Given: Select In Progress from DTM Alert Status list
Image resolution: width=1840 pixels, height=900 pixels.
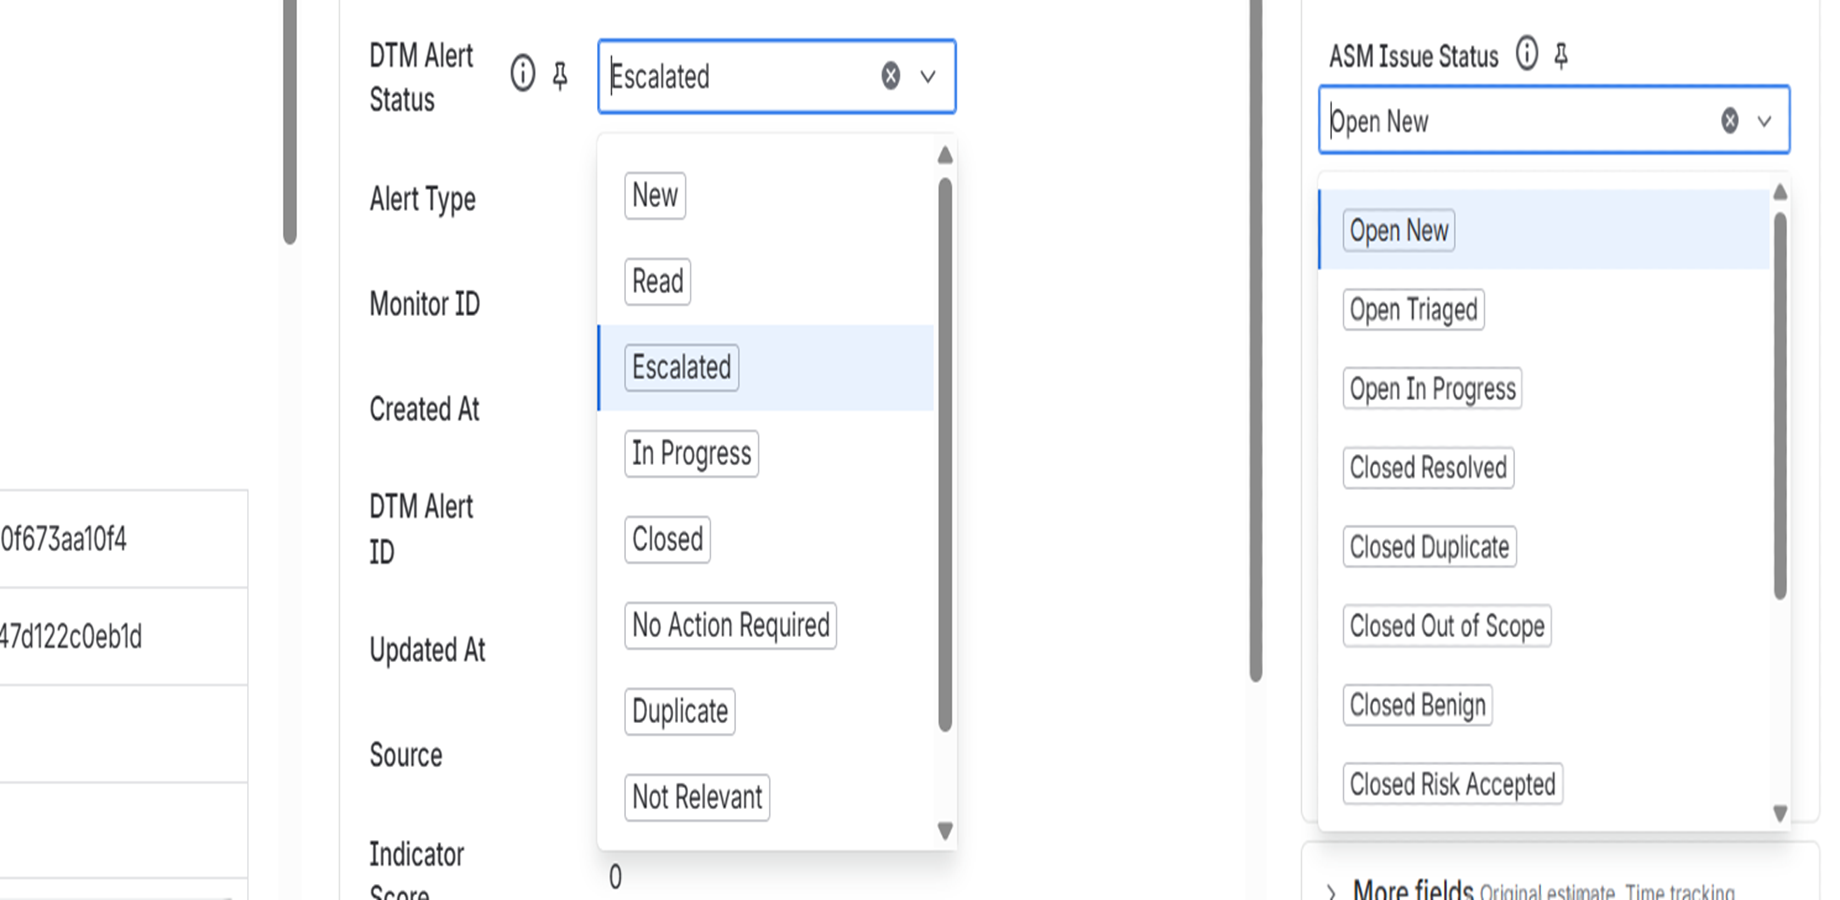Looking at the screenshot, I should 691,454.
